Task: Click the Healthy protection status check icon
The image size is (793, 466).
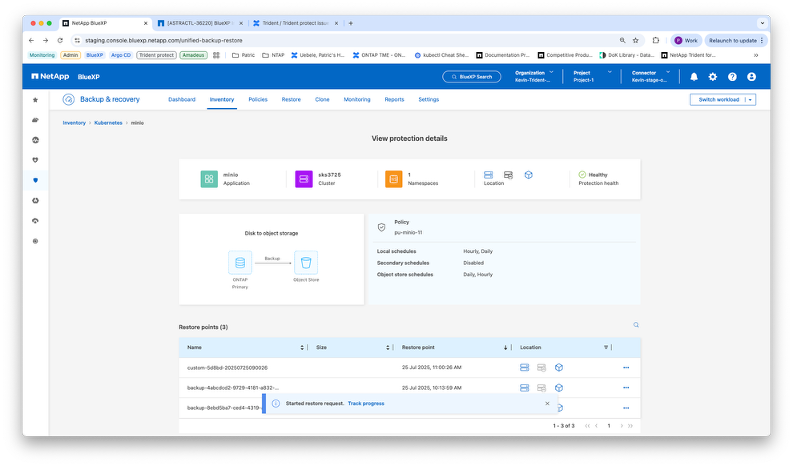Action: (582, 175)
